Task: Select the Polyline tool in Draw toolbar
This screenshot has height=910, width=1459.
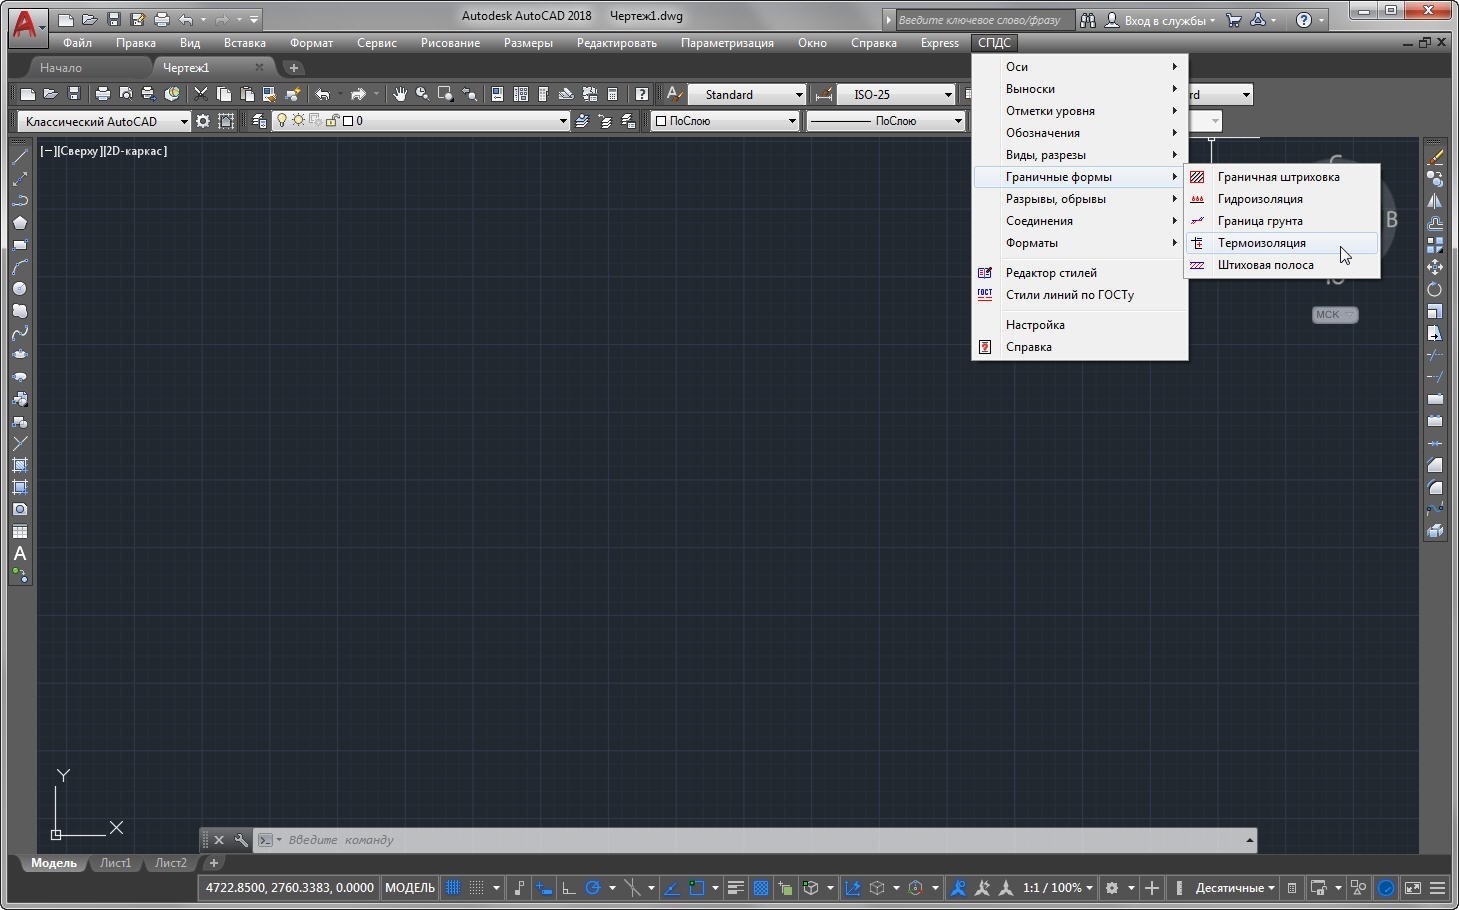Action: 19,201
